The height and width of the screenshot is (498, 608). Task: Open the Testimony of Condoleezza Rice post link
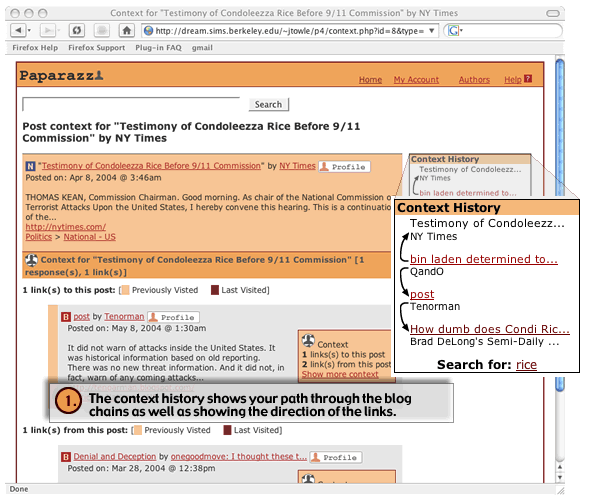[151, 166]
